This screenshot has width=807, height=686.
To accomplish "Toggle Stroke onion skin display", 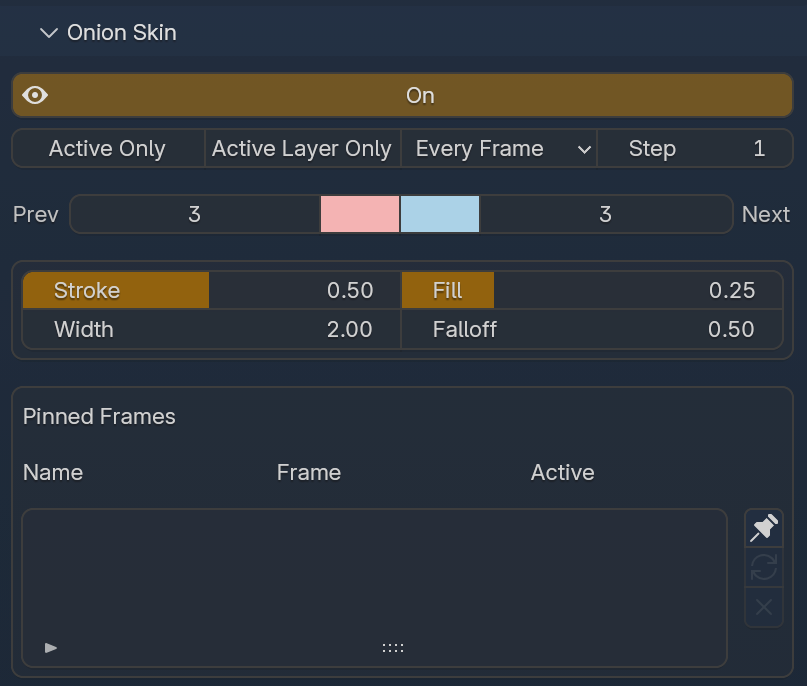I will (x=115, y=289).
